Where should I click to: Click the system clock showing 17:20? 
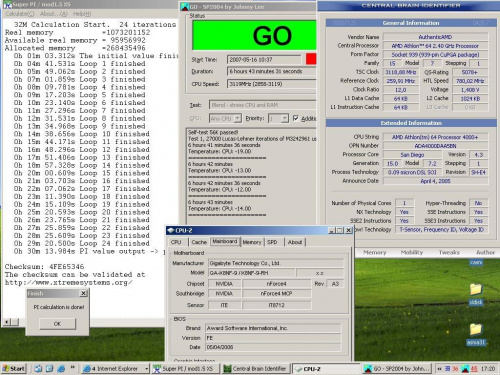click(x=488, y=369)
